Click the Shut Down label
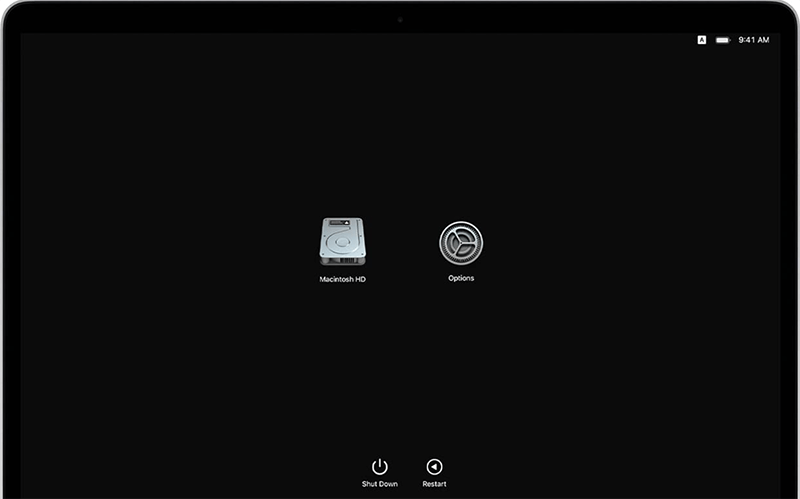 tap(380, 484)
